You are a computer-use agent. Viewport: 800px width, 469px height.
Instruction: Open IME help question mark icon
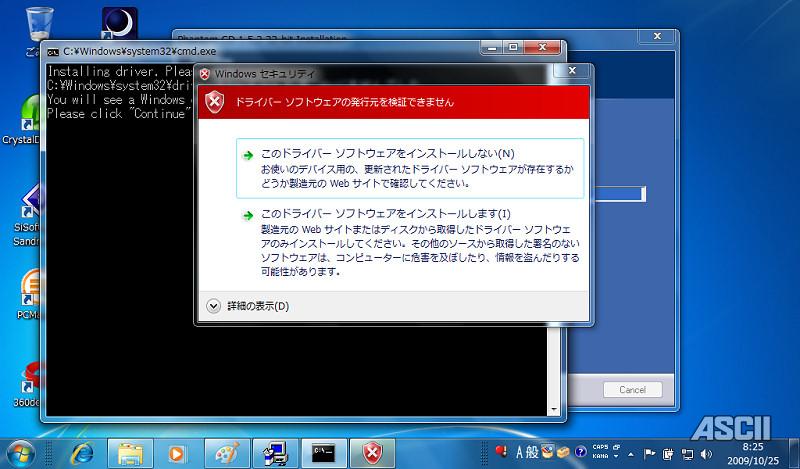pyautogui.click(x=580, y=452)
